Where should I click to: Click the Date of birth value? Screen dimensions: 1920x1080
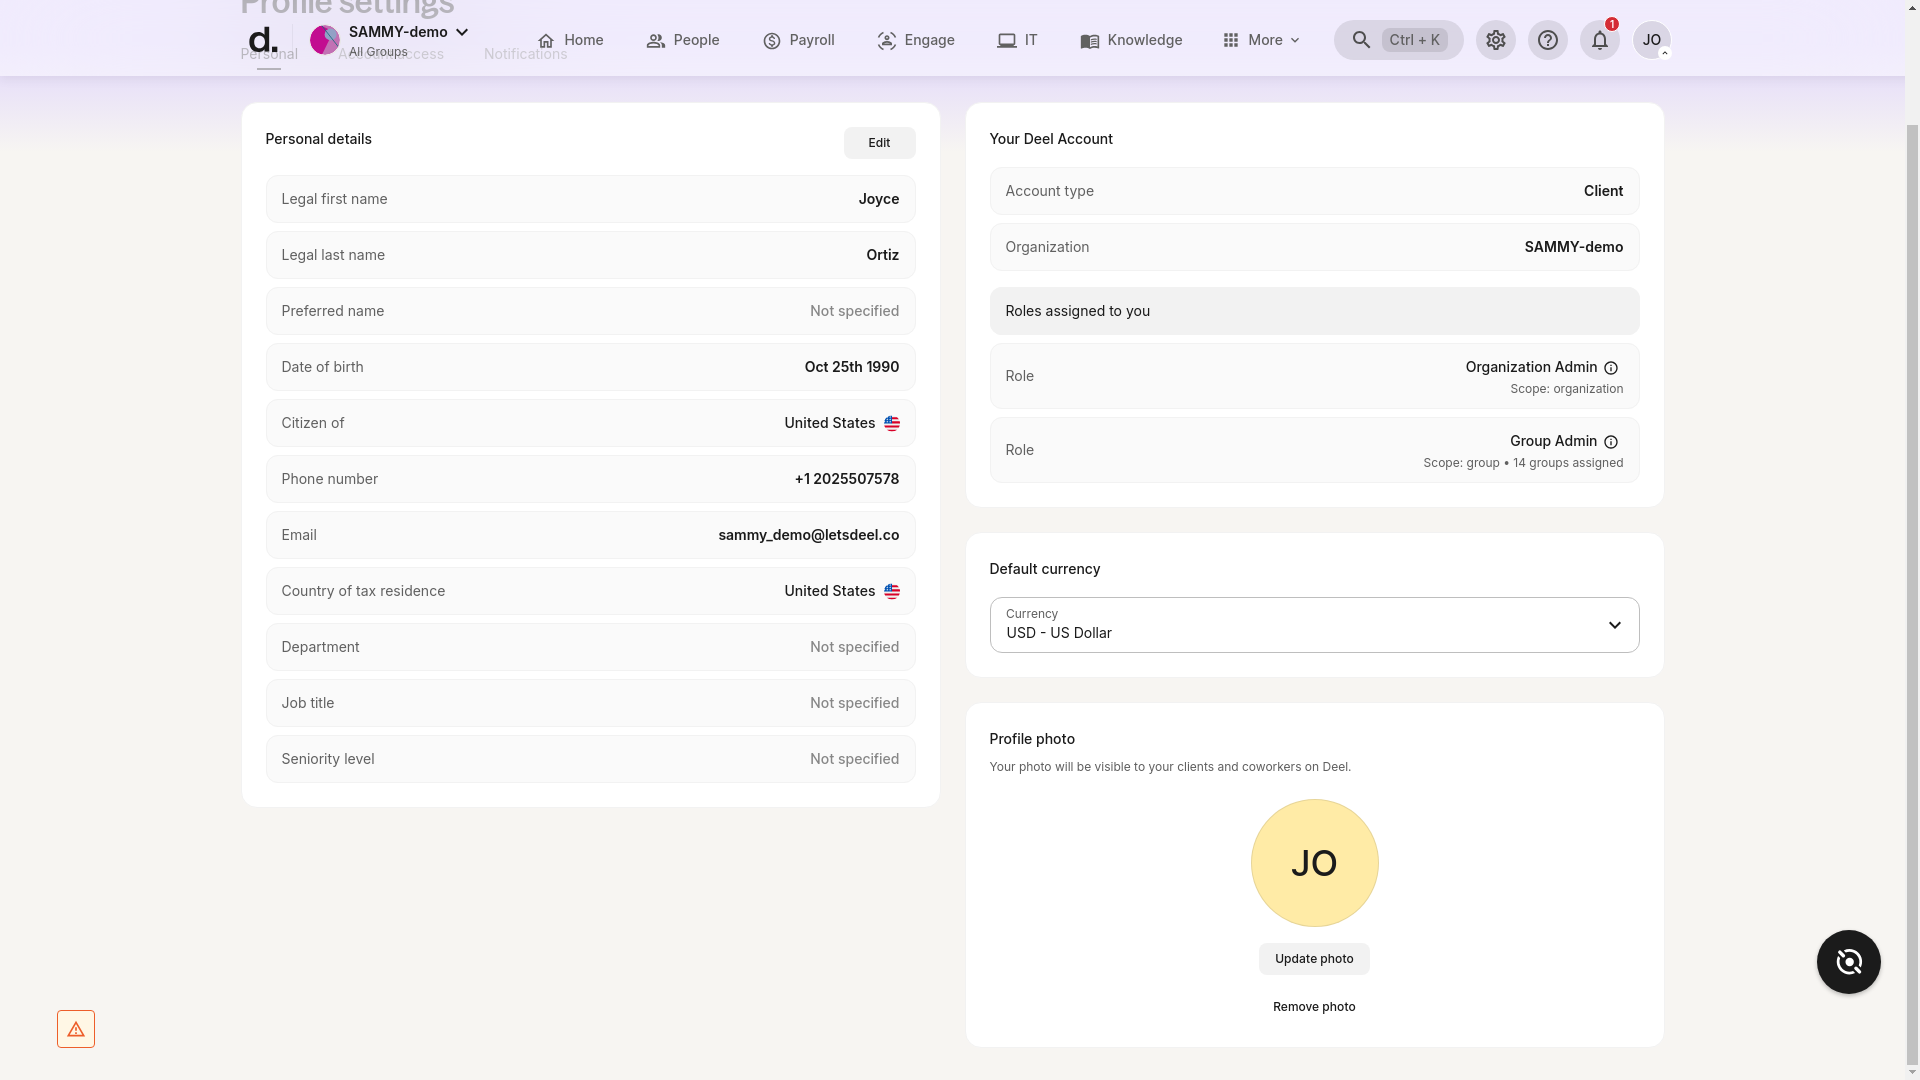[851, 367]
